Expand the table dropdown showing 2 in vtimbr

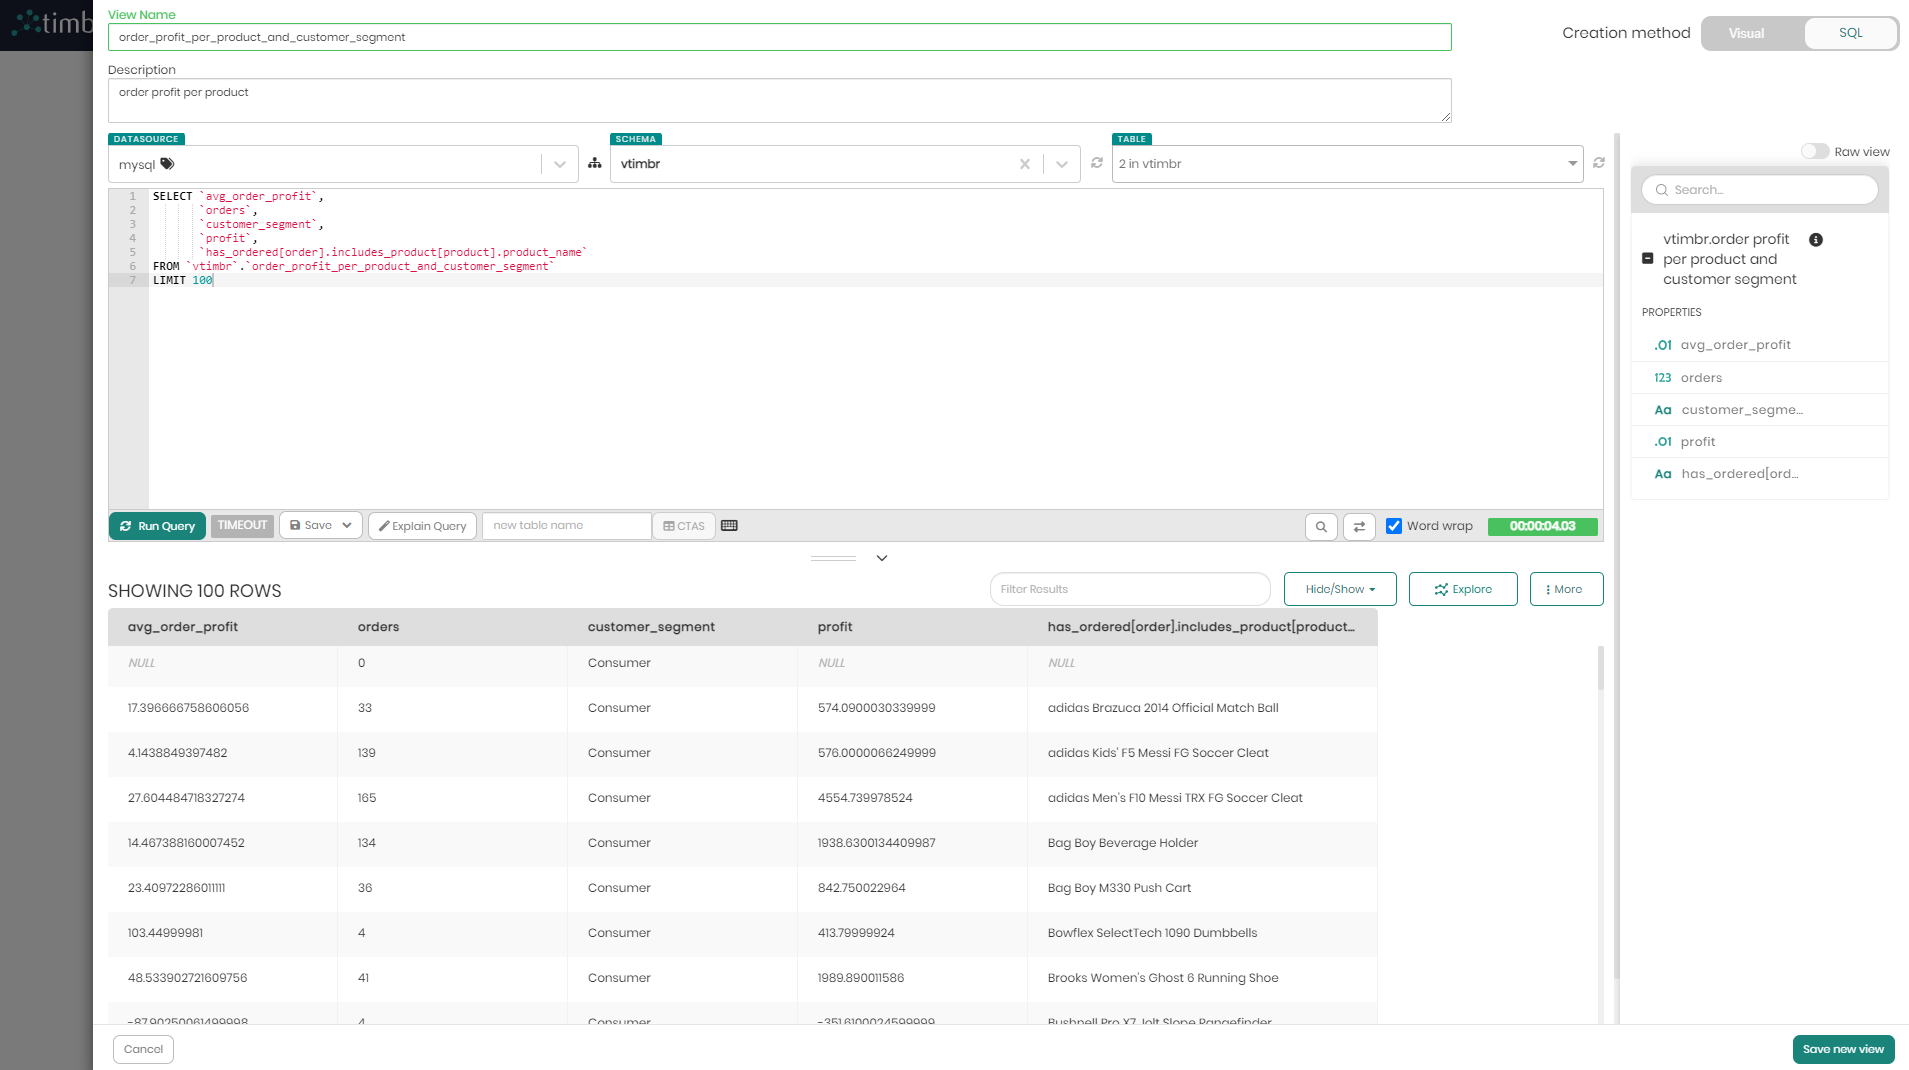[x=1573, y=163]
